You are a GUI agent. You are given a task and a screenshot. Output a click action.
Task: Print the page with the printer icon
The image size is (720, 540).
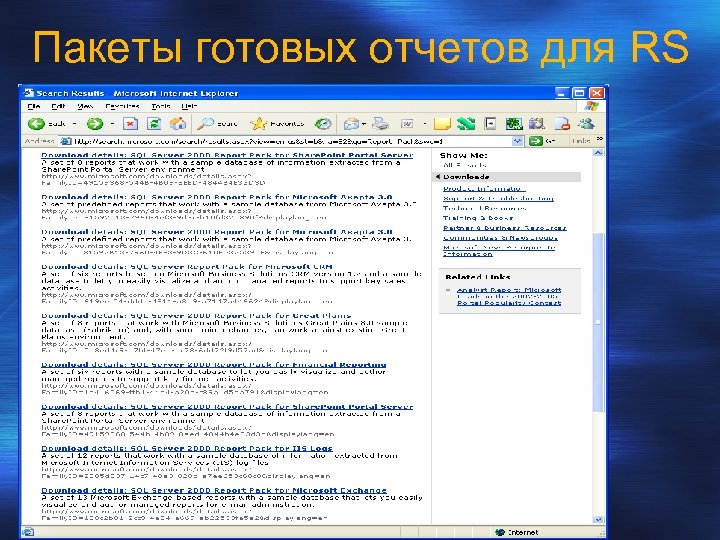click(x=380, y=124)
